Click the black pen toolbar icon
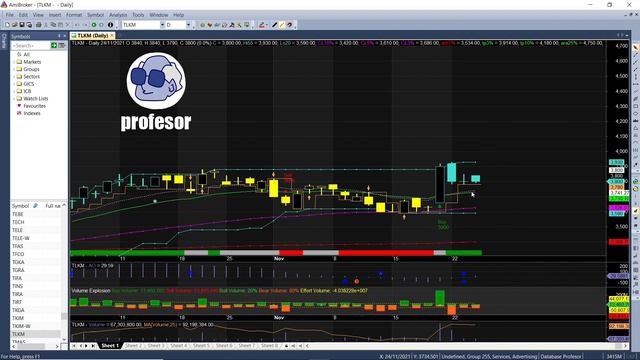 [275, 25]
